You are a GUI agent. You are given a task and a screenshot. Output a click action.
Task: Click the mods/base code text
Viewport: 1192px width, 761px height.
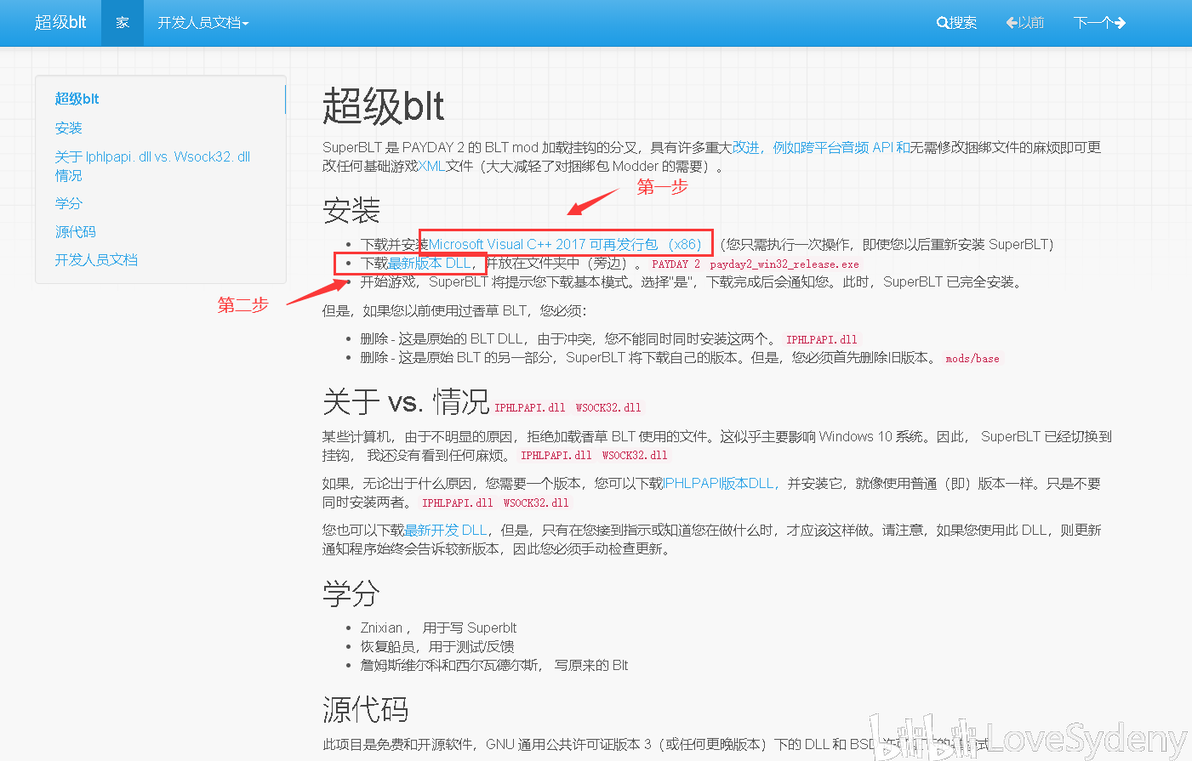(972, 359)
